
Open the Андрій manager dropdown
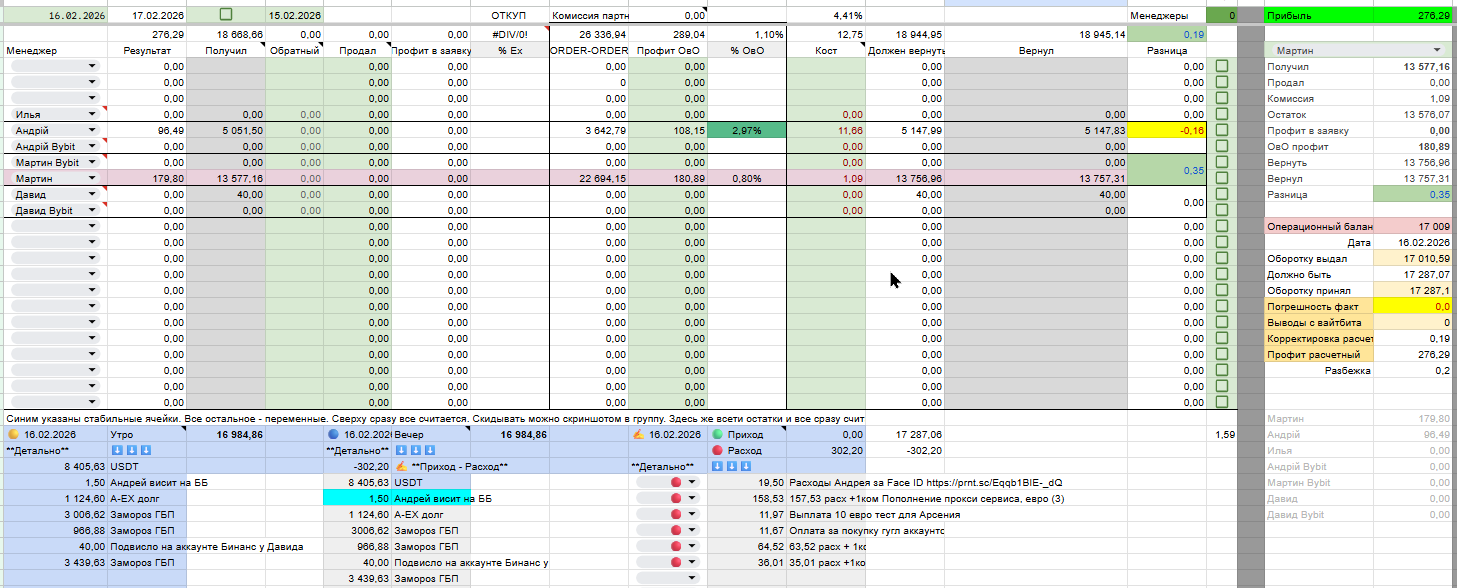pos(93,131)
